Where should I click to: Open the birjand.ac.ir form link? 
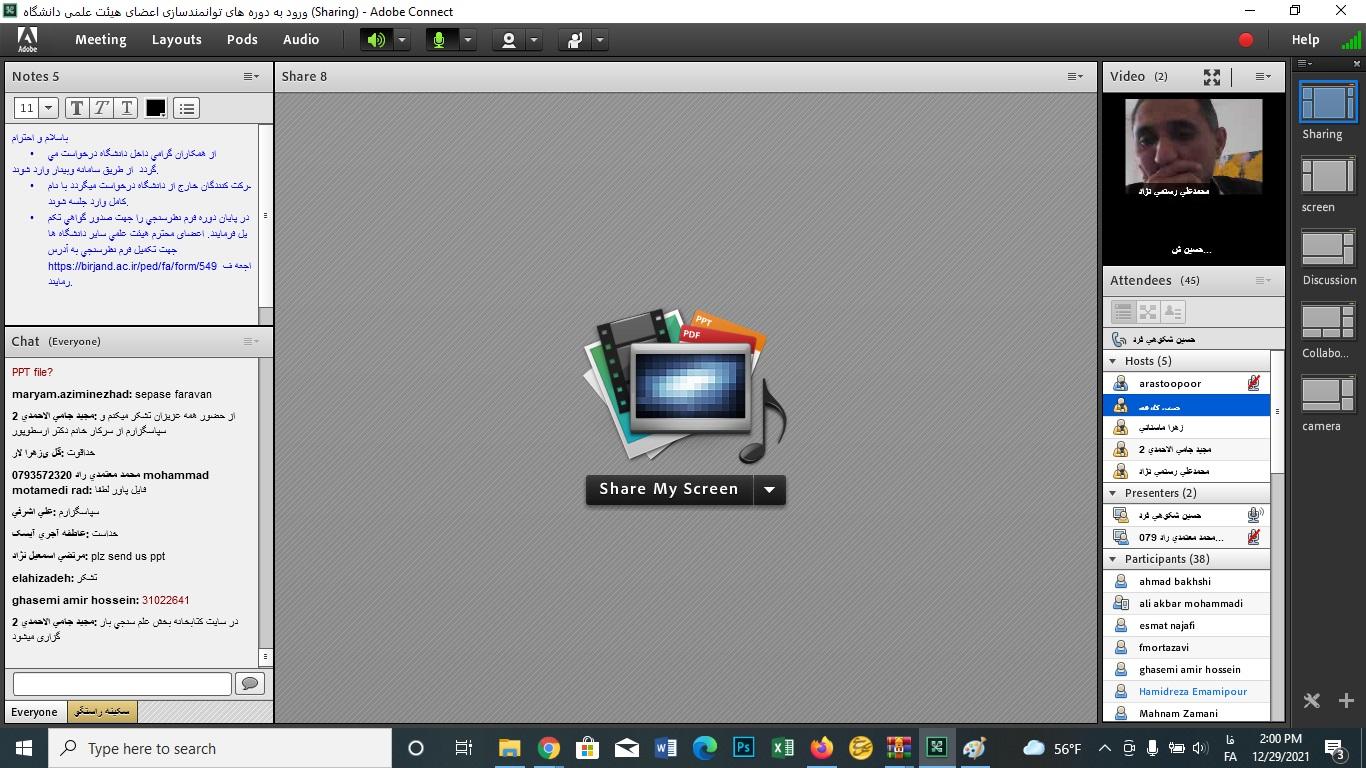coord(132,266)
